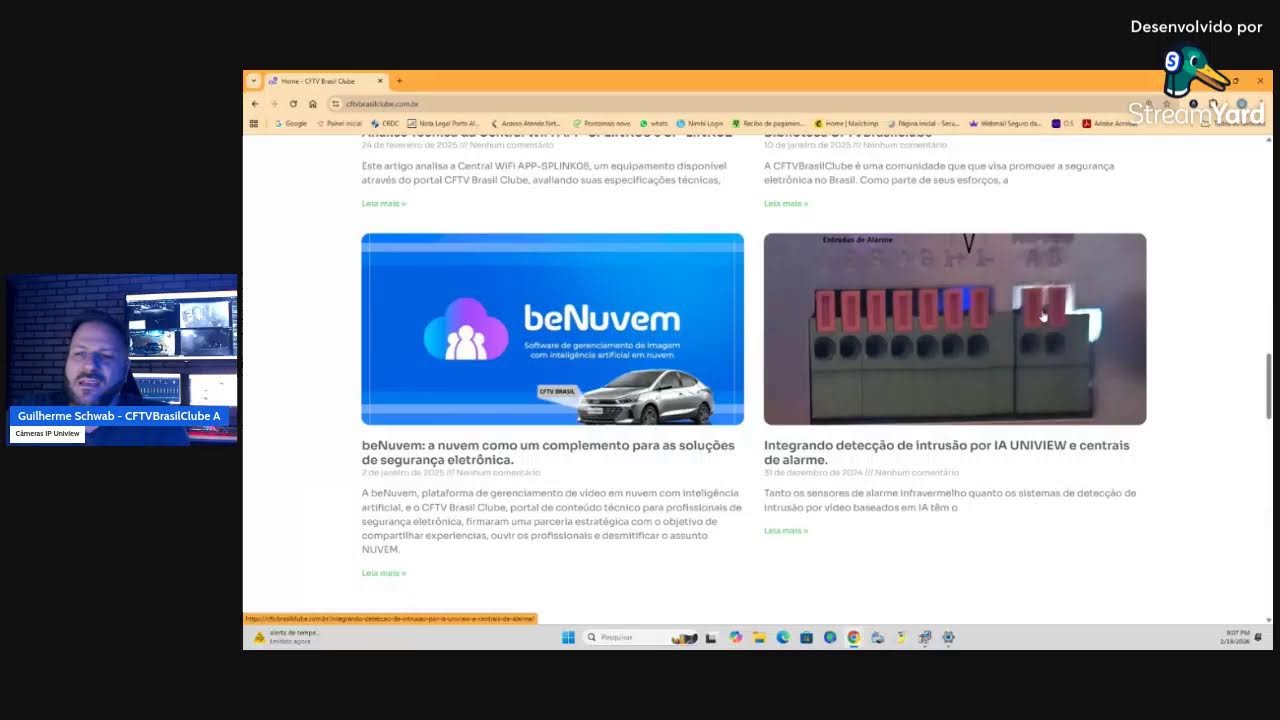Click the browser Back arrow

[255, 104]
